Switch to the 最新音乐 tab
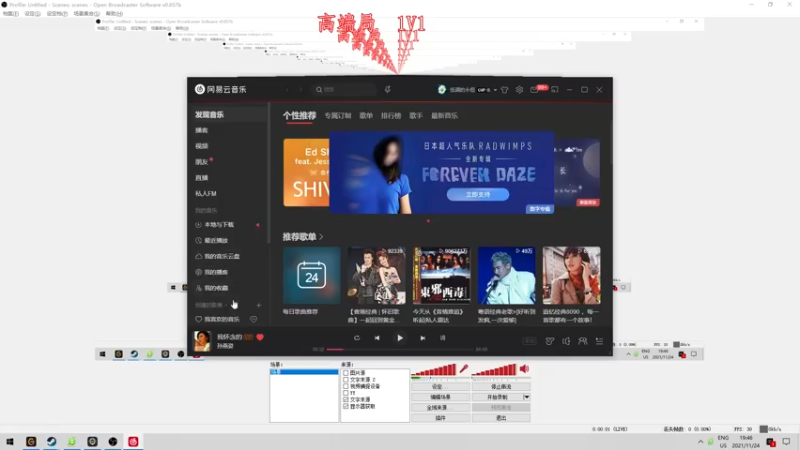Screen dimensions: 800x450 click(x=444, y=116)
